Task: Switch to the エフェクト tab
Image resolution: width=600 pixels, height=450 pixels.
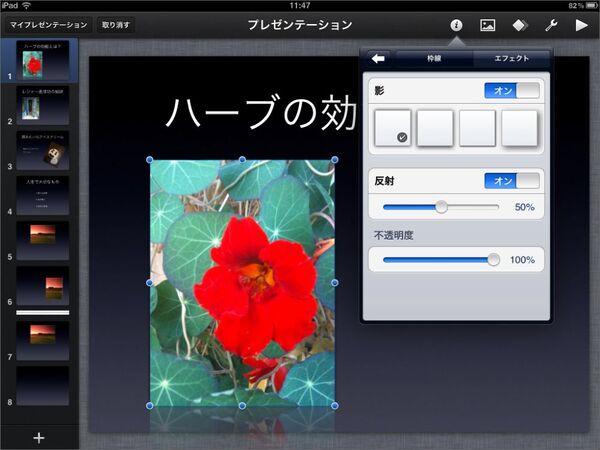Action: click(x=511, y=59)
